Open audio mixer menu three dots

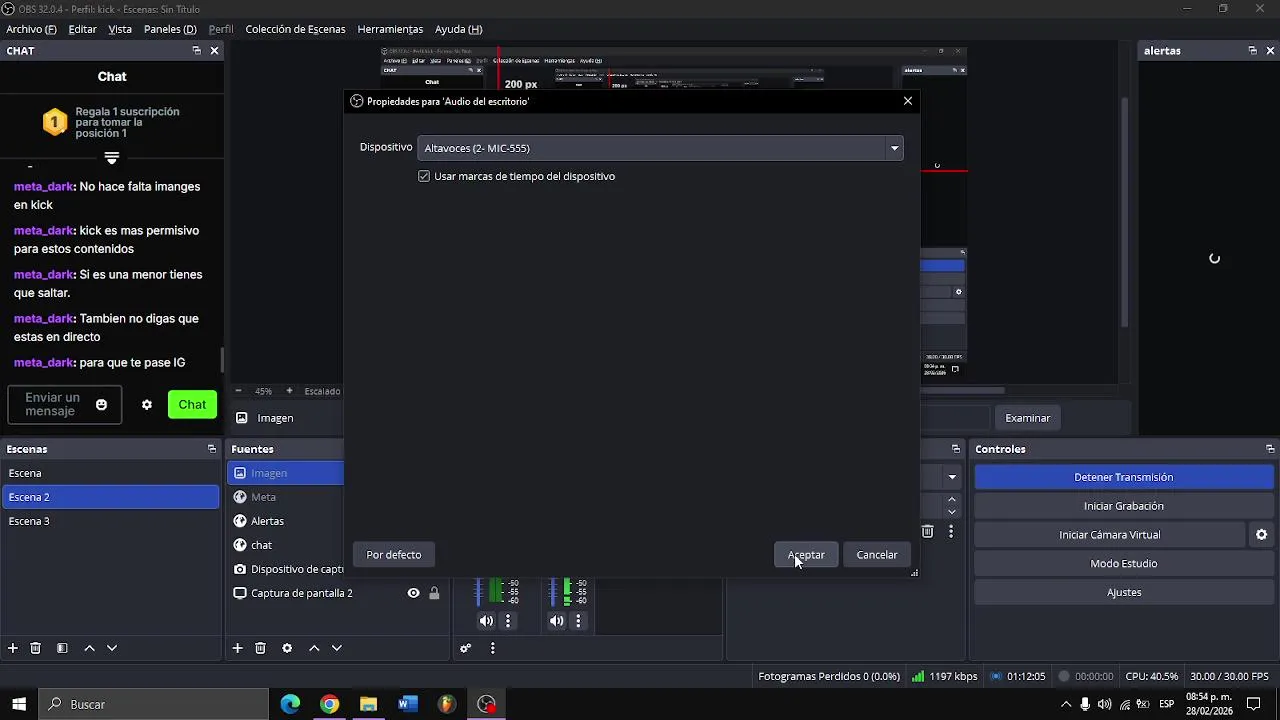(492, 648)
